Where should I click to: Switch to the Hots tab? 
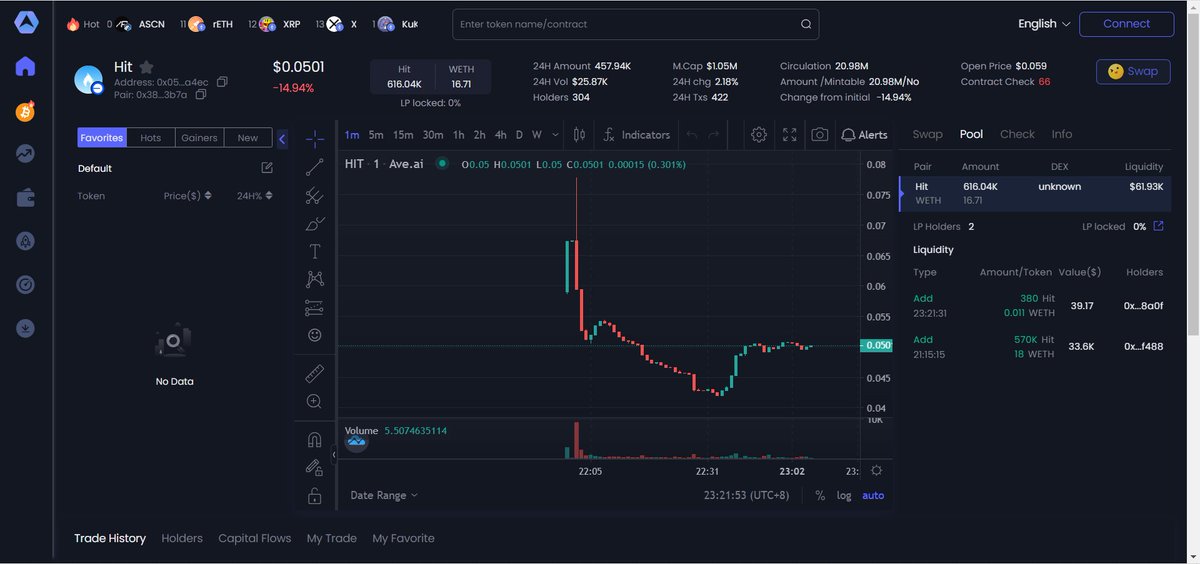pos(151,138)
